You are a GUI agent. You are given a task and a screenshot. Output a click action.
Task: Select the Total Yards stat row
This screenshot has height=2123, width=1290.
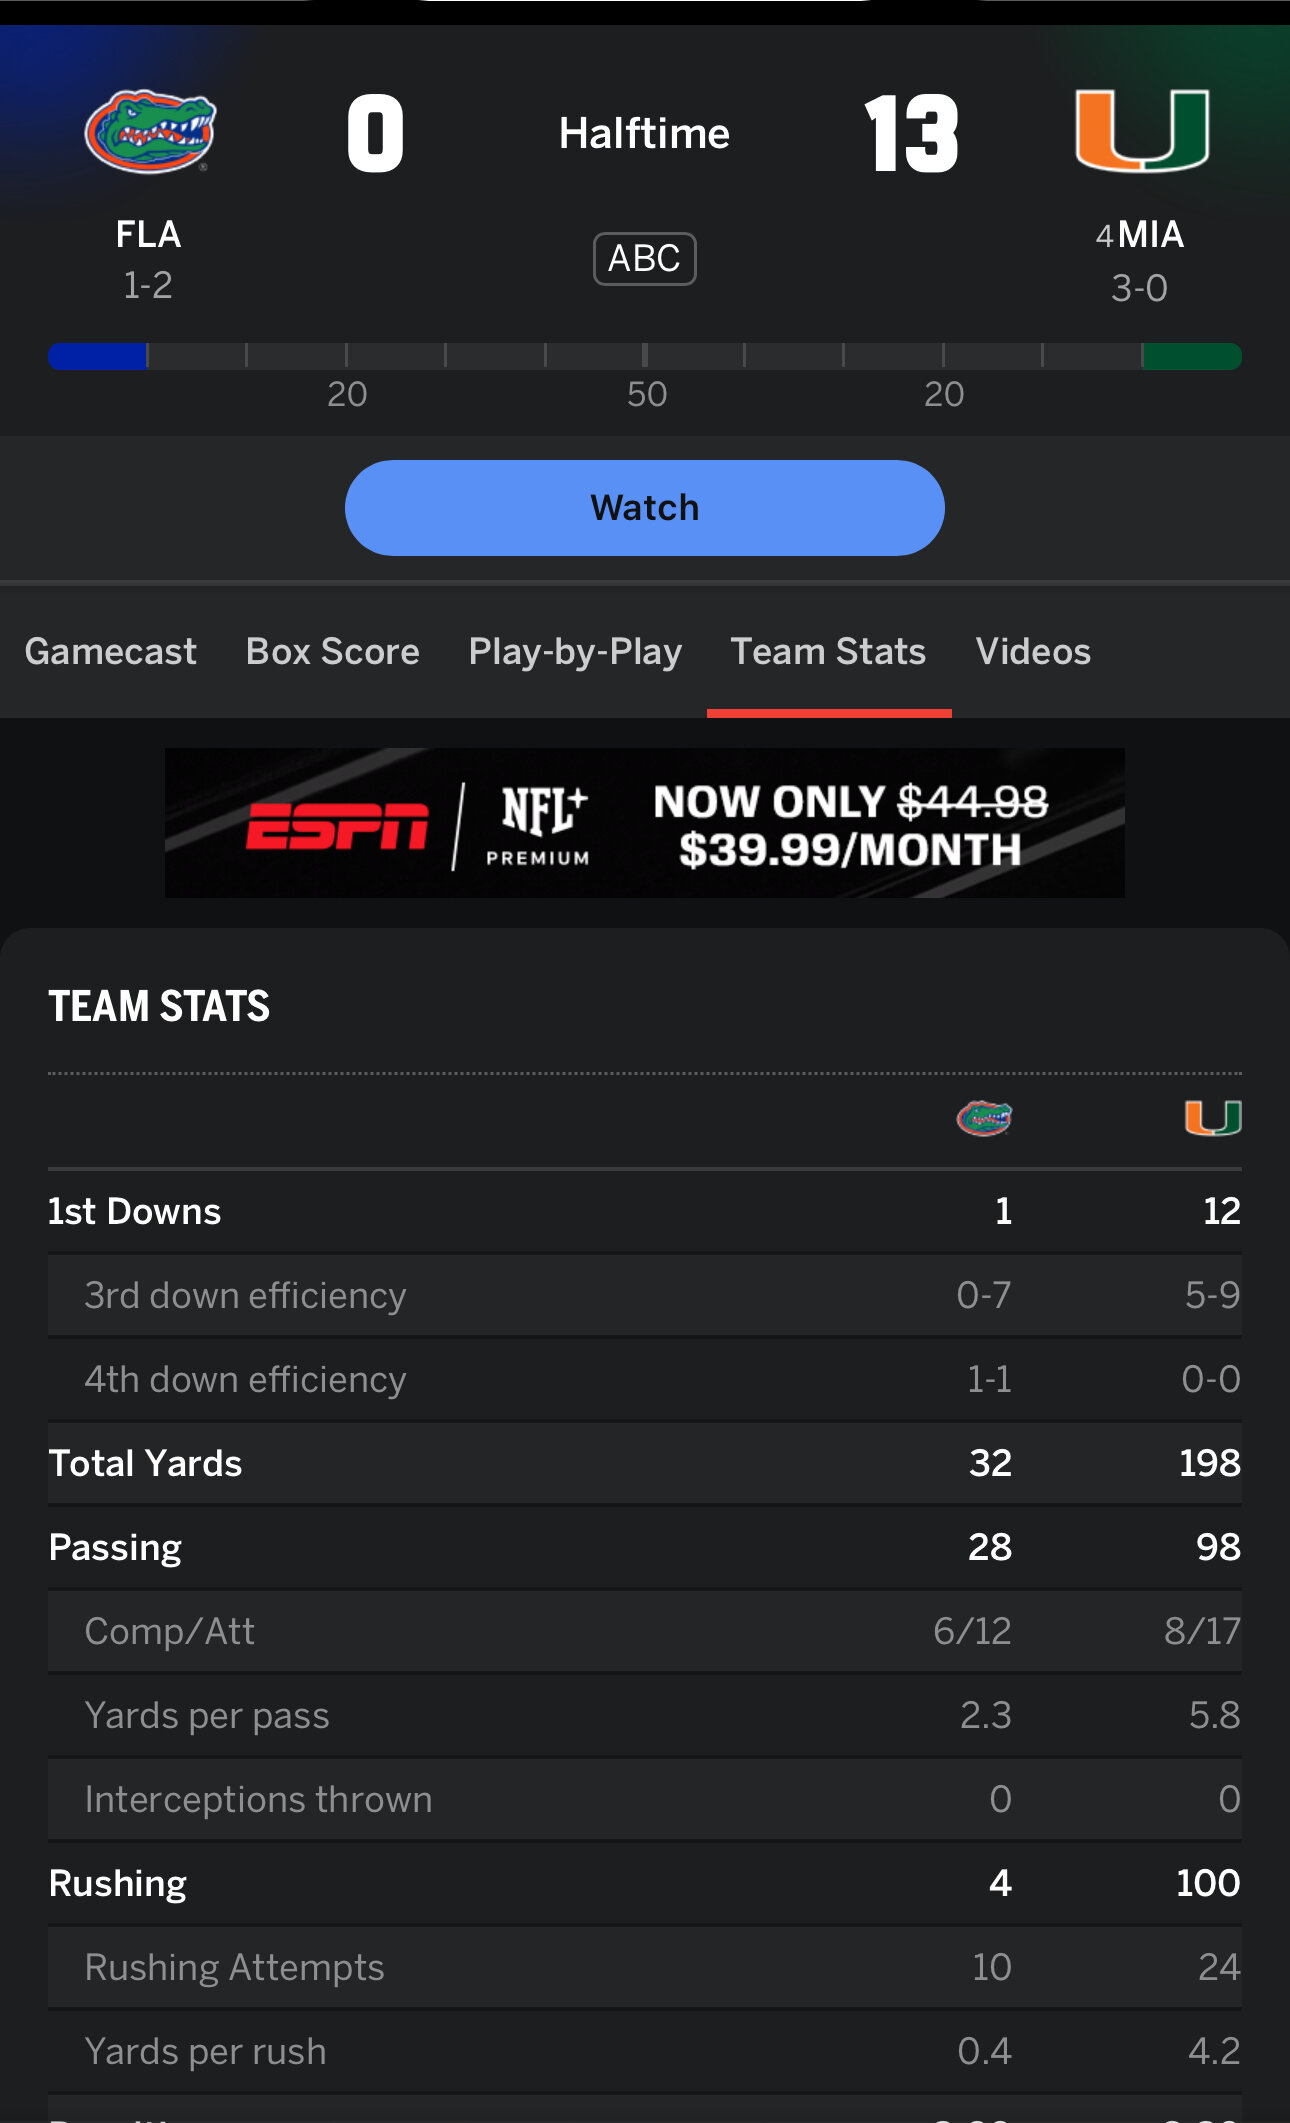(645, 1463)
